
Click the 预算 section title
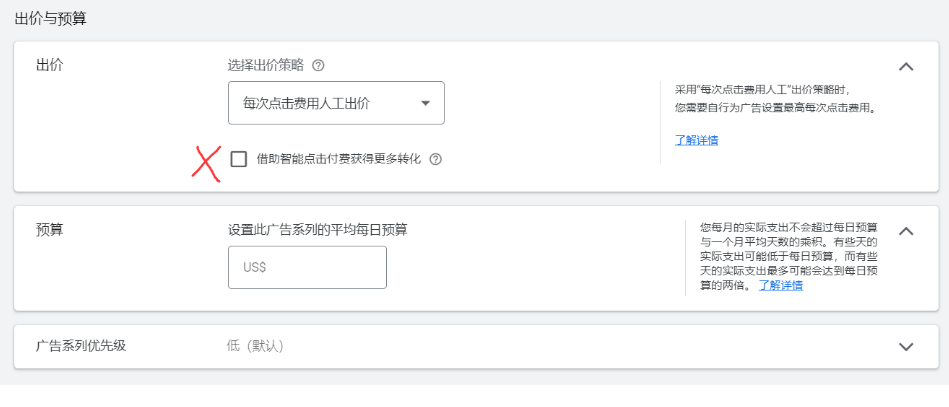50,229
